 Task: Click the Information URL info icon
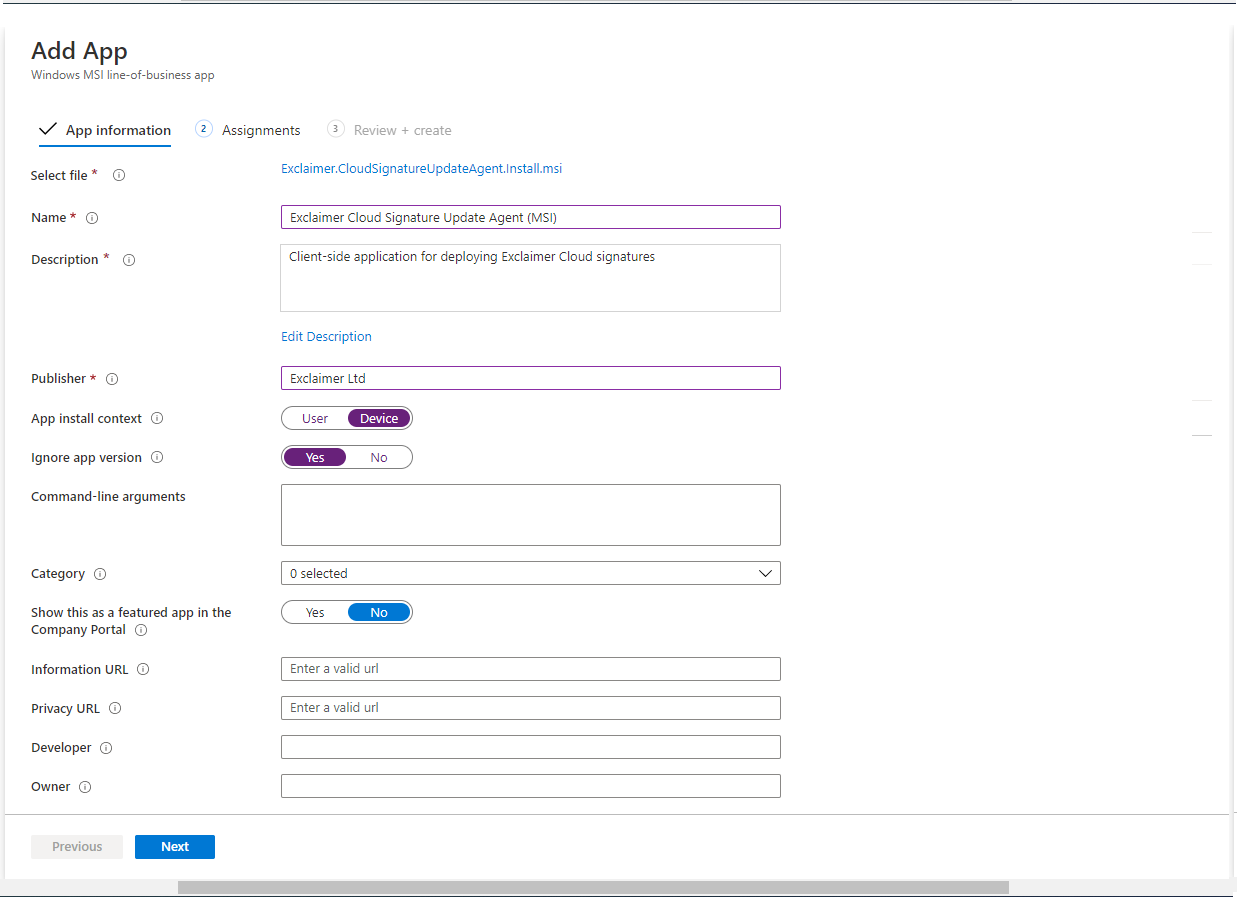tap(143, 669)
